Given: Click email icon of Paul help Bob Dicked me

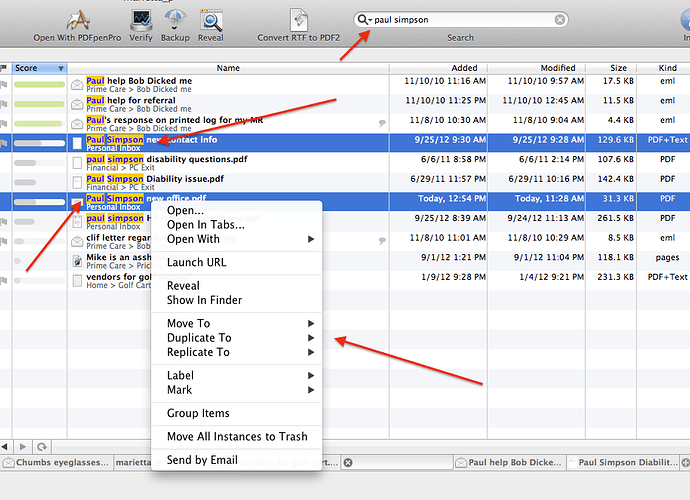Looking at the screenshot, I should [77, 85].
